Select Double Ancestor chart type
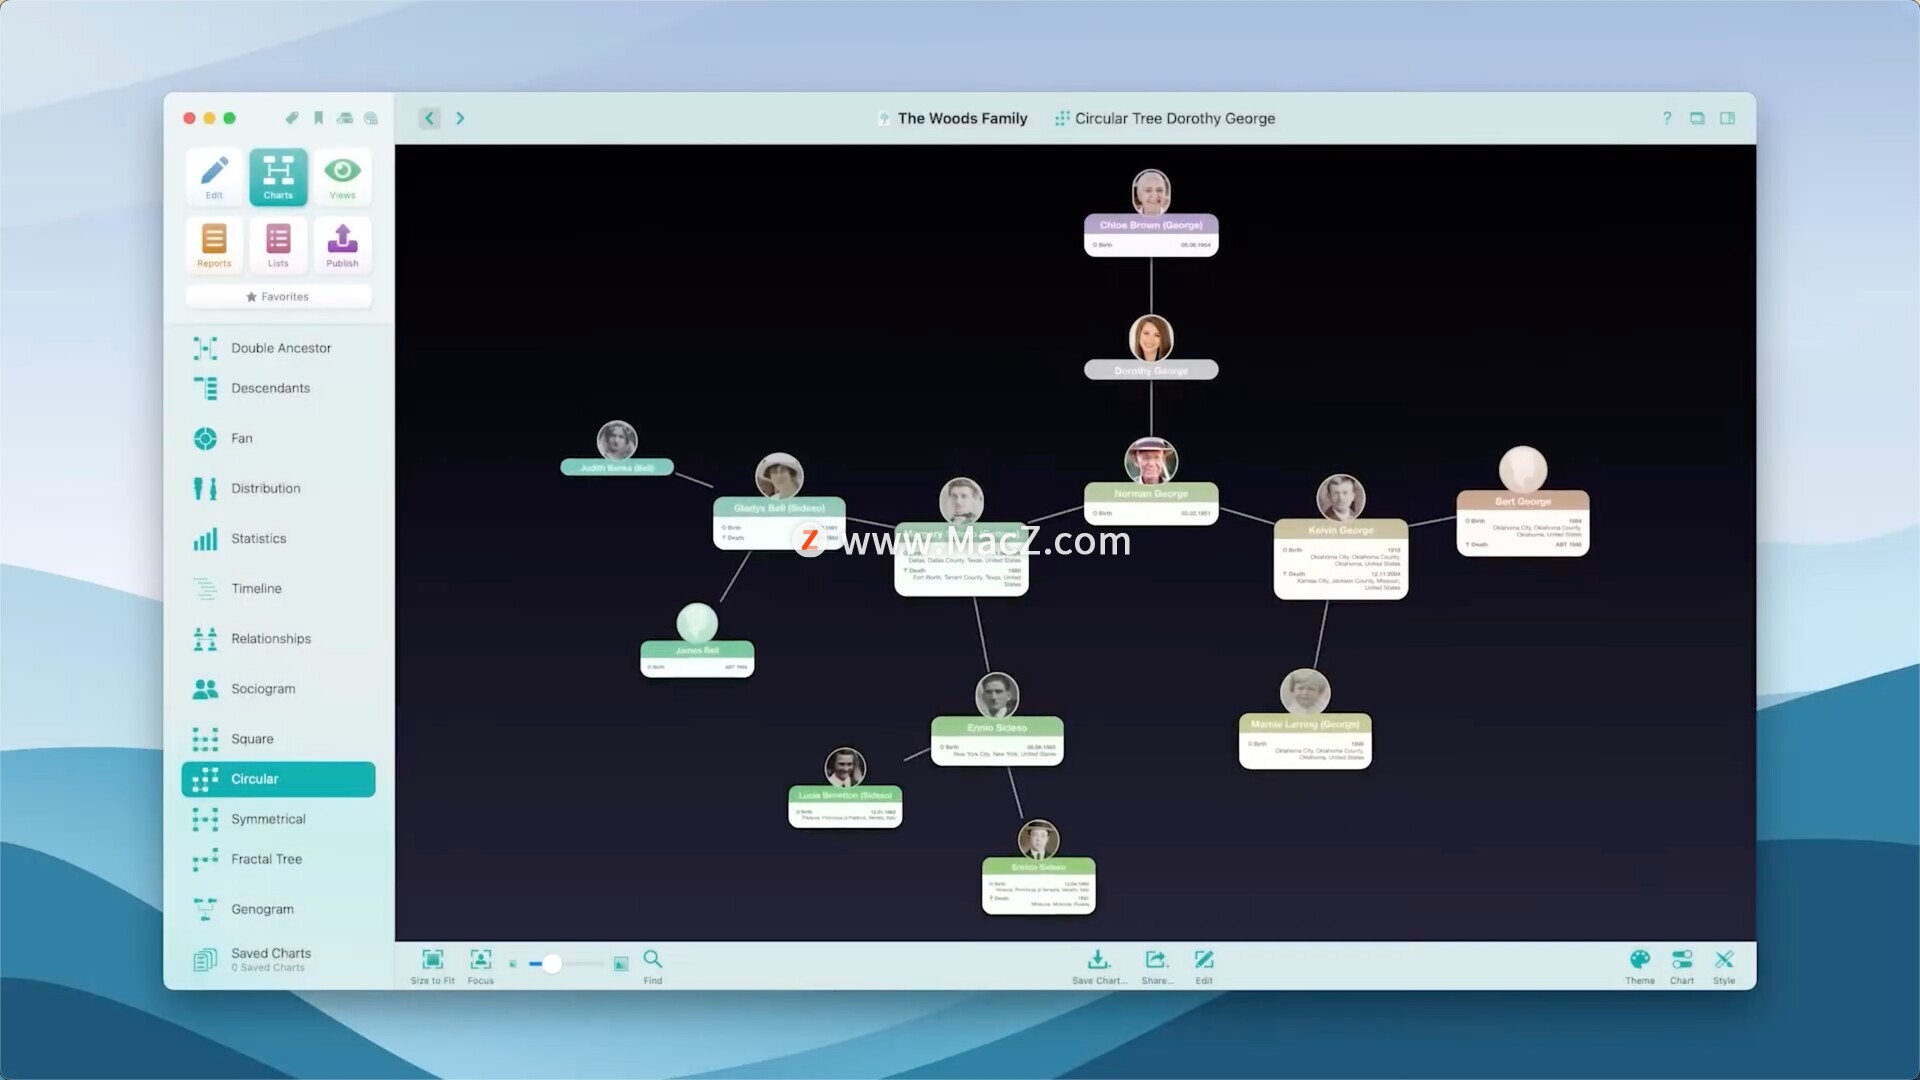Viewport: 1920px width, 1080px height. coord(278,348)
